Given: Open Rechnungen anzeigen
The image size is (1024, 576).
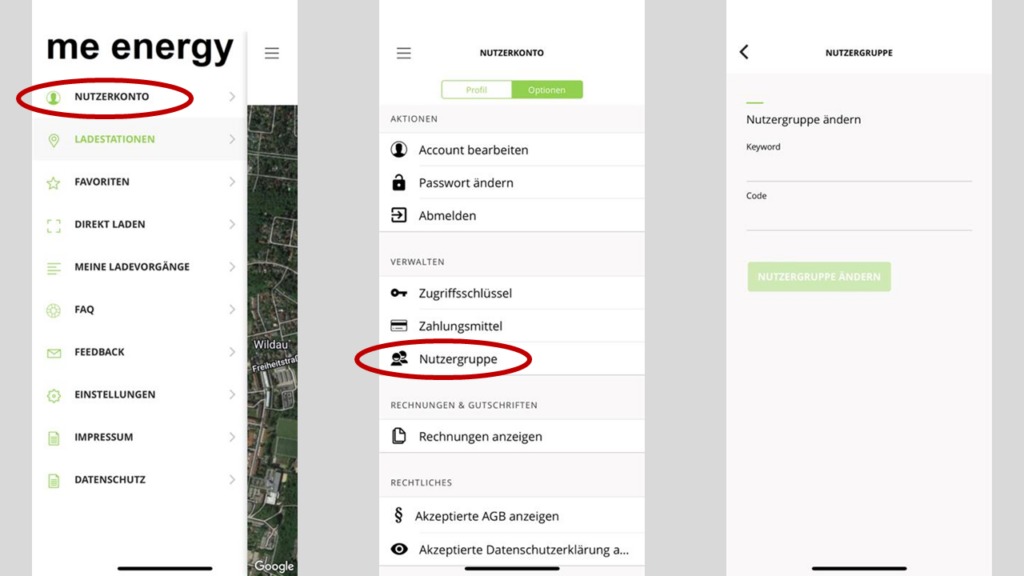Looking at the screenshot, I should pyautogui.click(x=480, y=437).
